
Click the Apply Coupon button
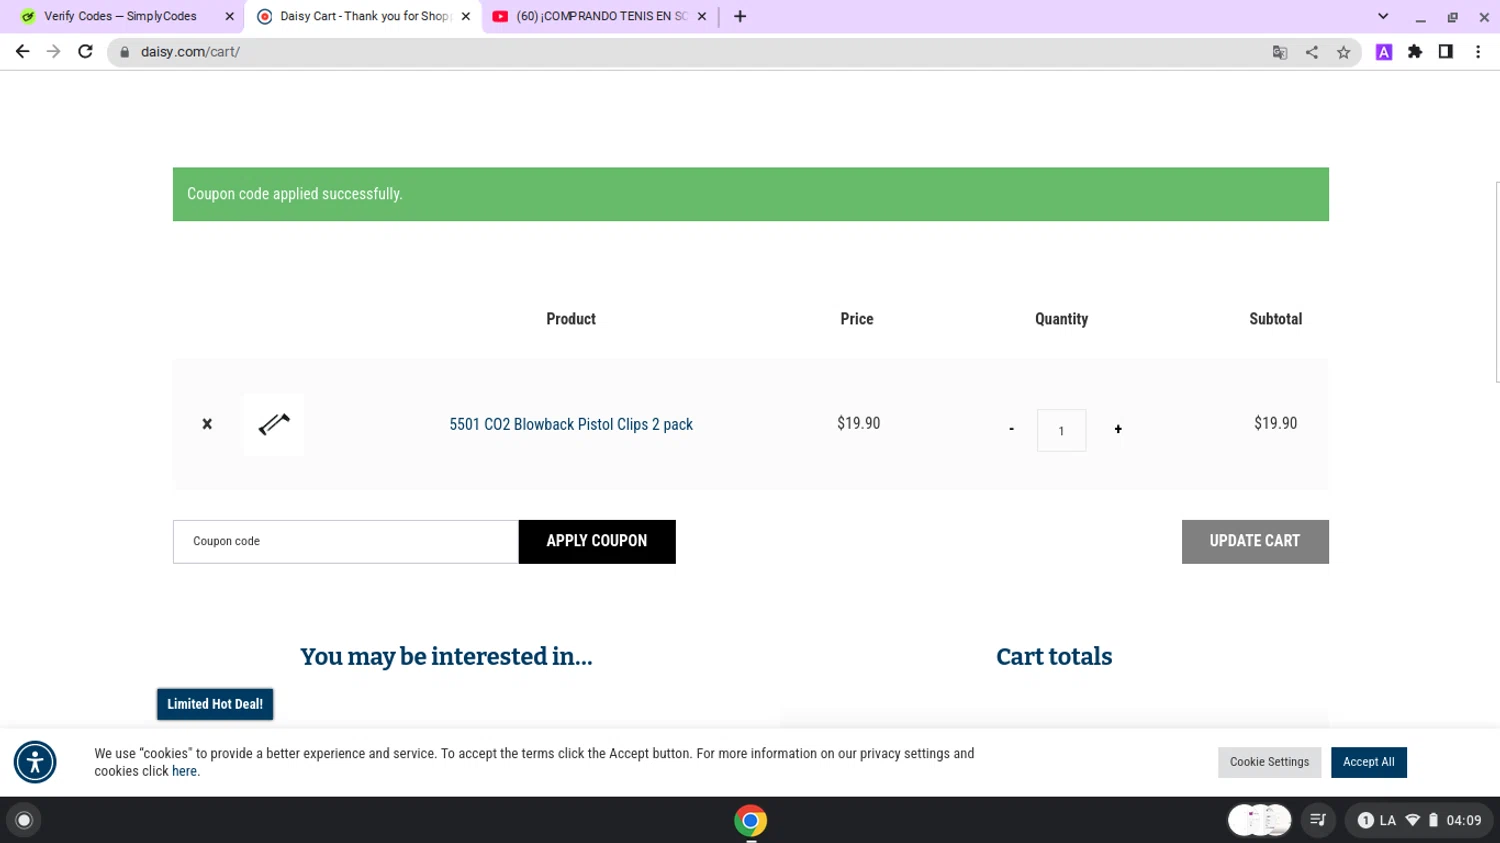597,541
